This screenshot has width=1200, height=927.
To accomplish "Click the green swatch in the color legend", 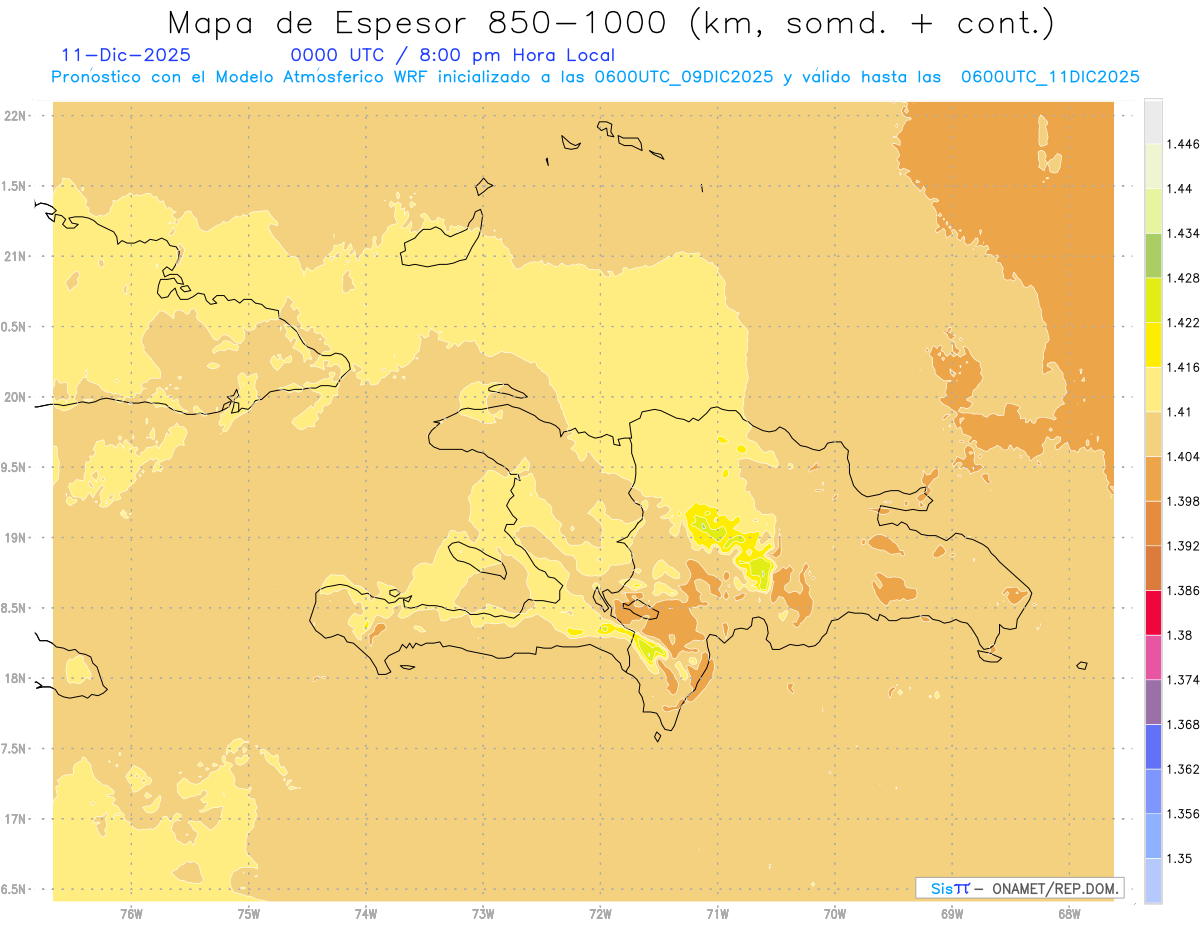I will click(1153, 255).
